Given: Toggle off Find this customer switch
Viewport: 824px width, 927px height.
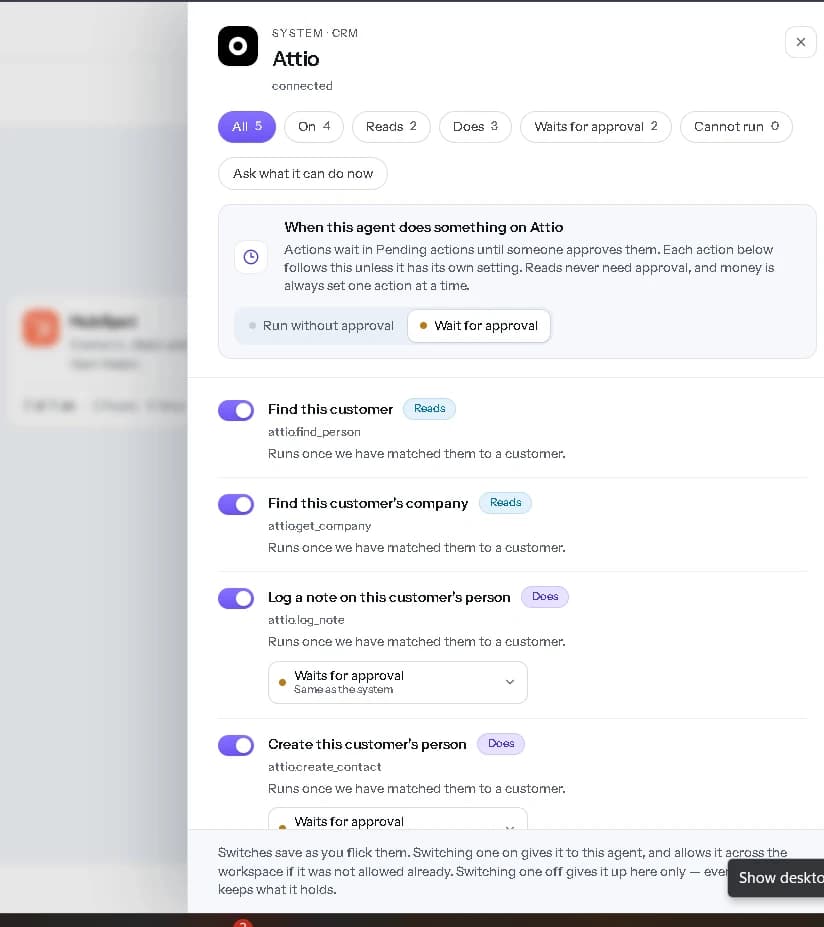Looking at the screenshot, I should tap(236, 410).
